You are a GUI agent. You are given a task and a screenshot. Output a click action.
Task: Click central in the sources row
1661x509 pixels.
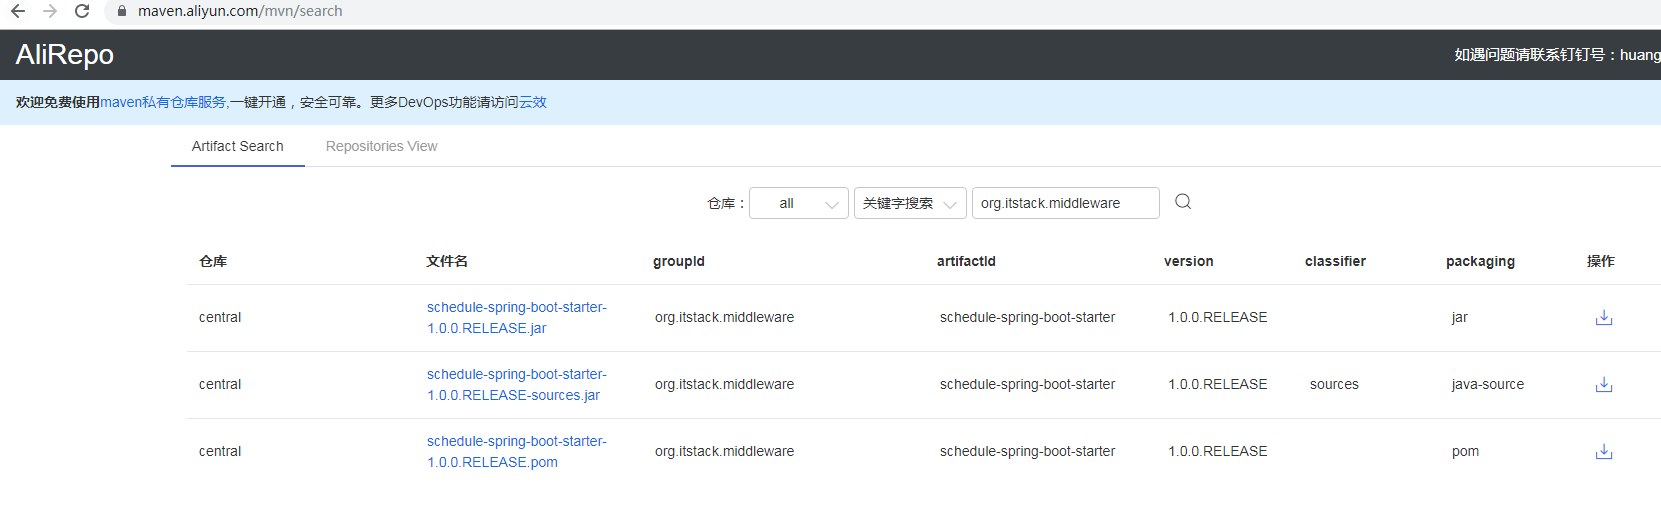(x=220, y=384)
